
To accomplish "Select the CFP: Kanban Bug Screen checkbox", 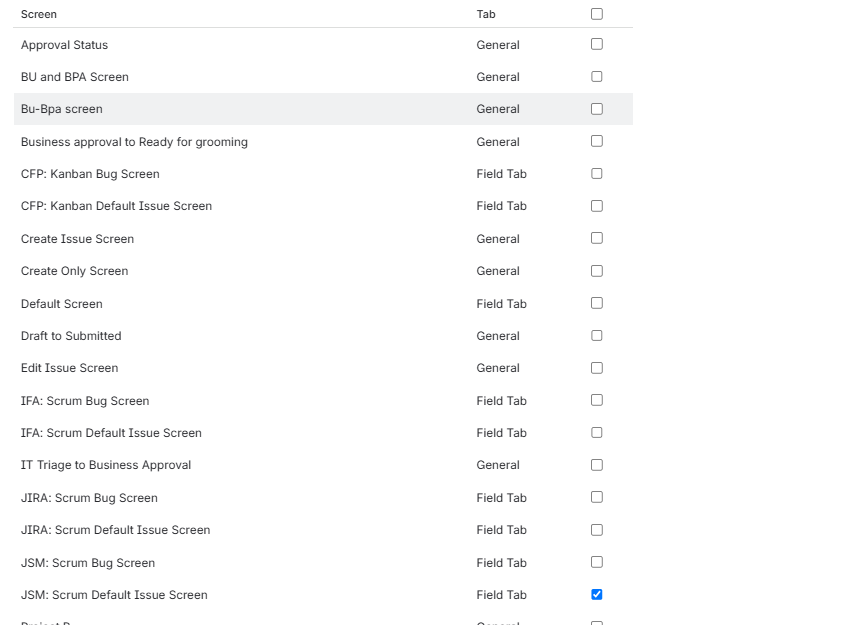I will (597, 174).
